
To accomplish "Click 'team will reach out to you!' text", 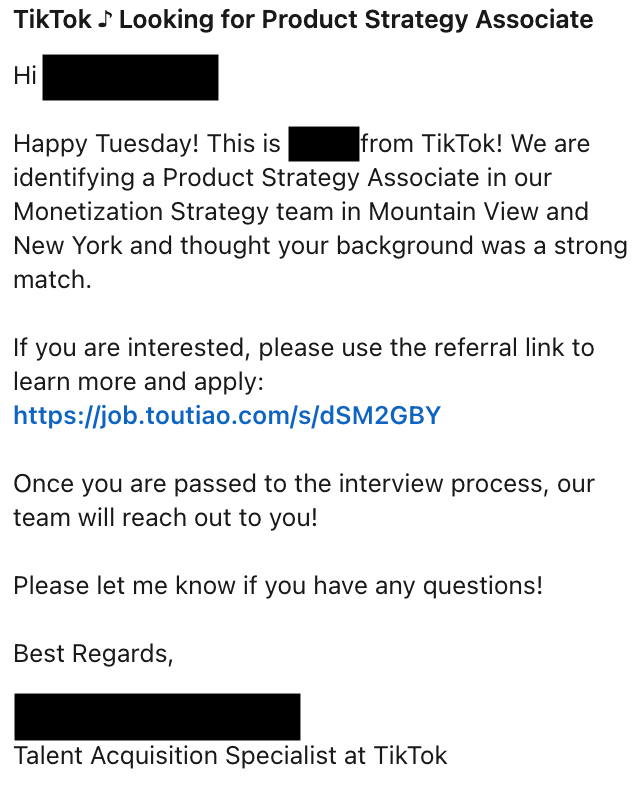I will coord(165,518).
